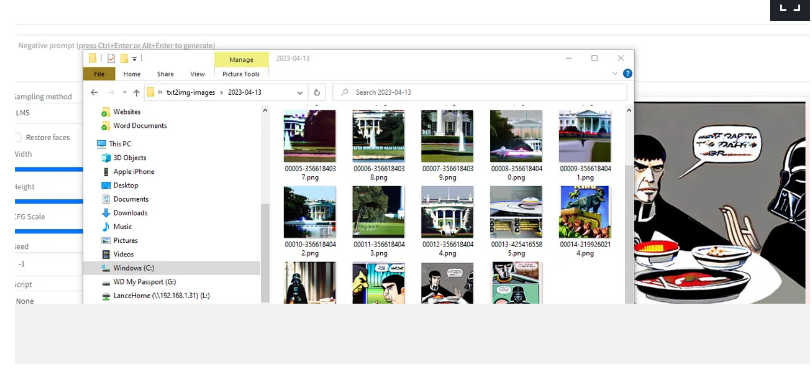Click navigation pane scroll up arrow
This screenshot has height=374, width=812.
click(x=265, y=110)
